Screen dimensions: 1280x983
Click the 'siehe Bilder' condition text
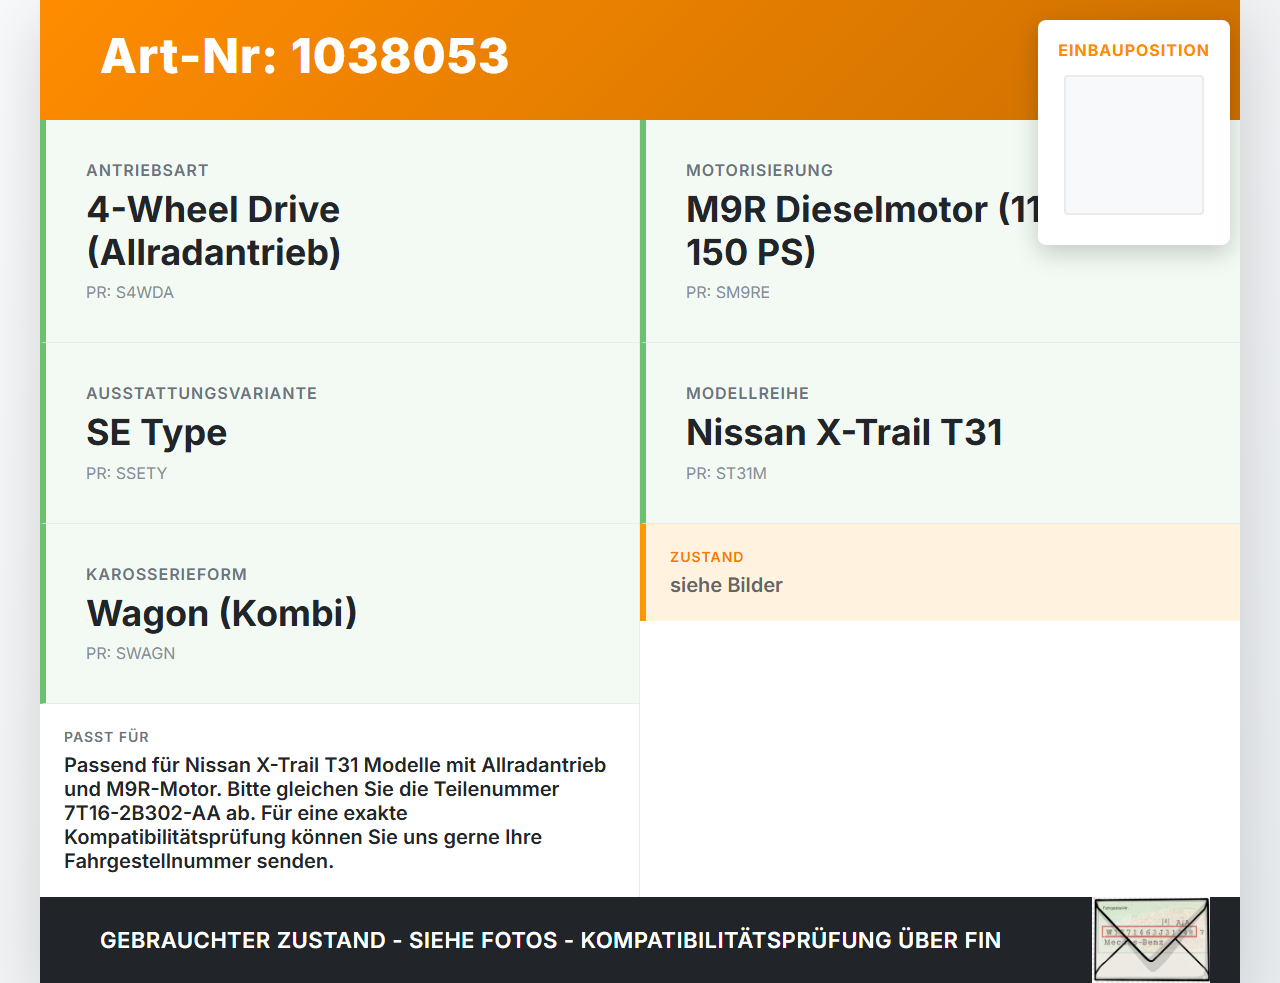tap(726, 585)
